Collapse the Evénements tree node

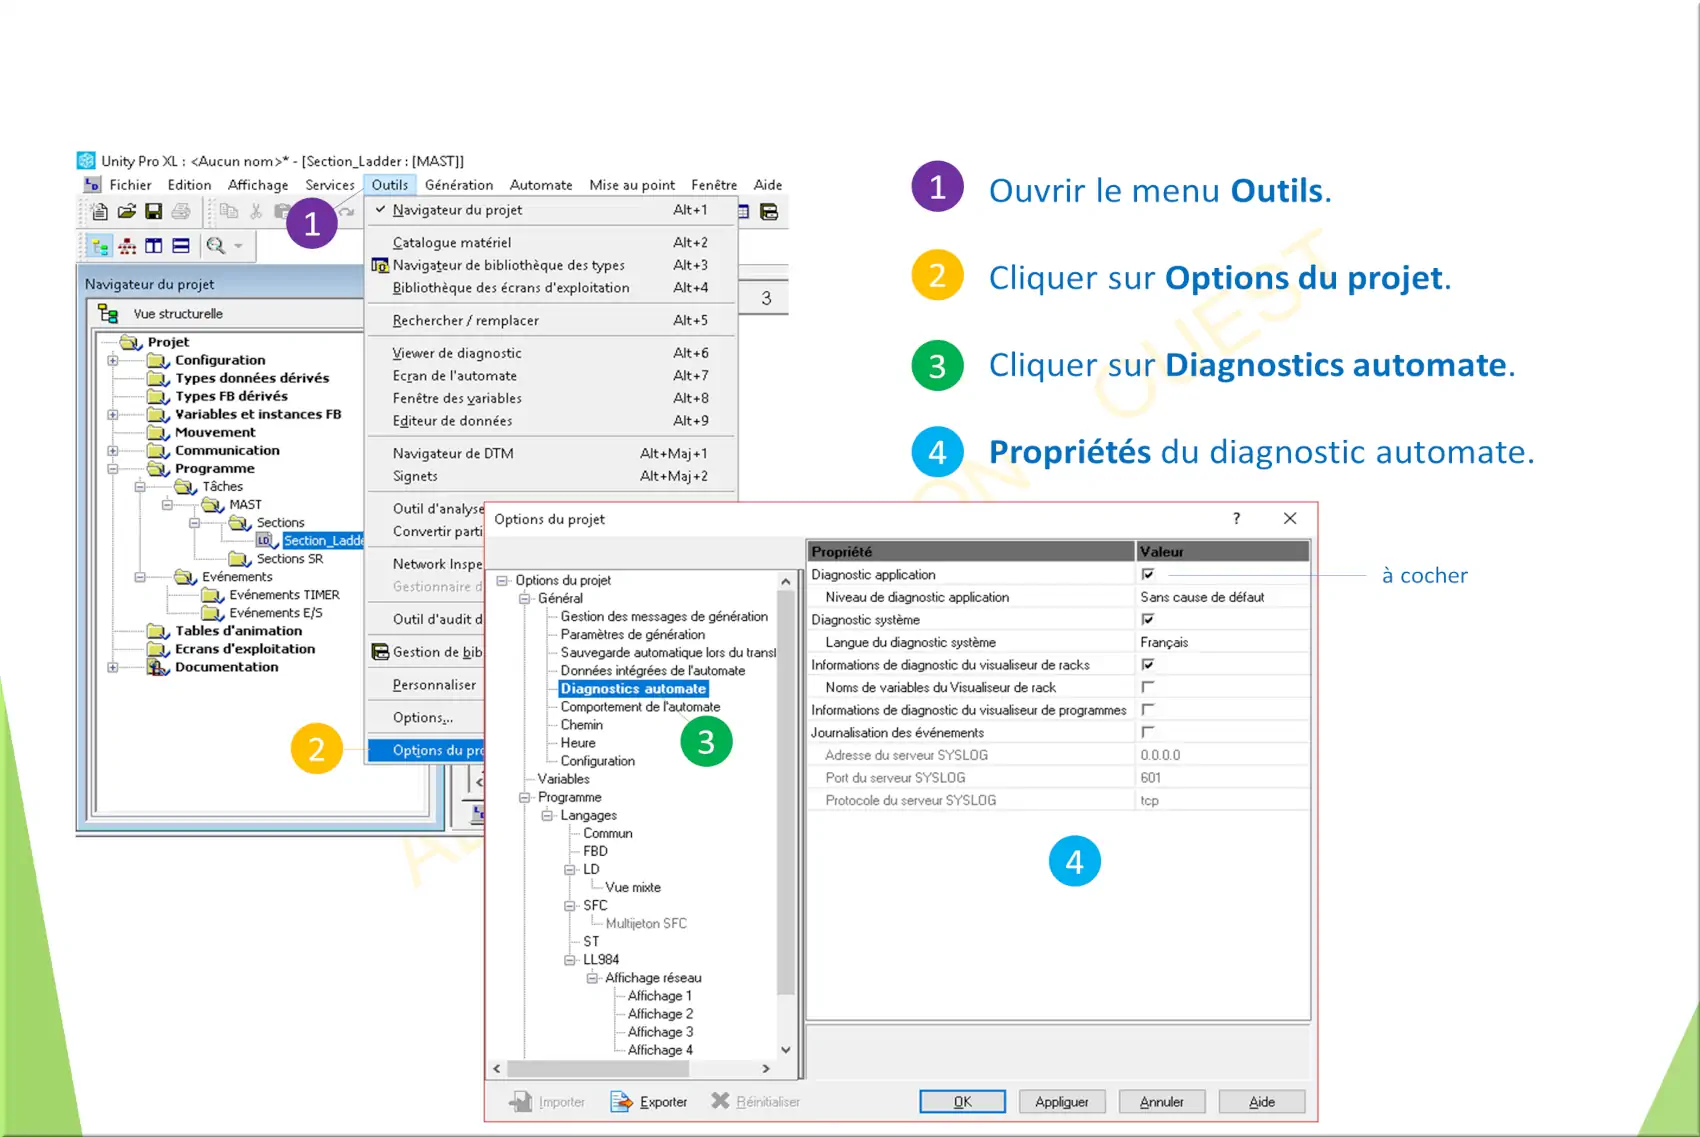[140, 577]
